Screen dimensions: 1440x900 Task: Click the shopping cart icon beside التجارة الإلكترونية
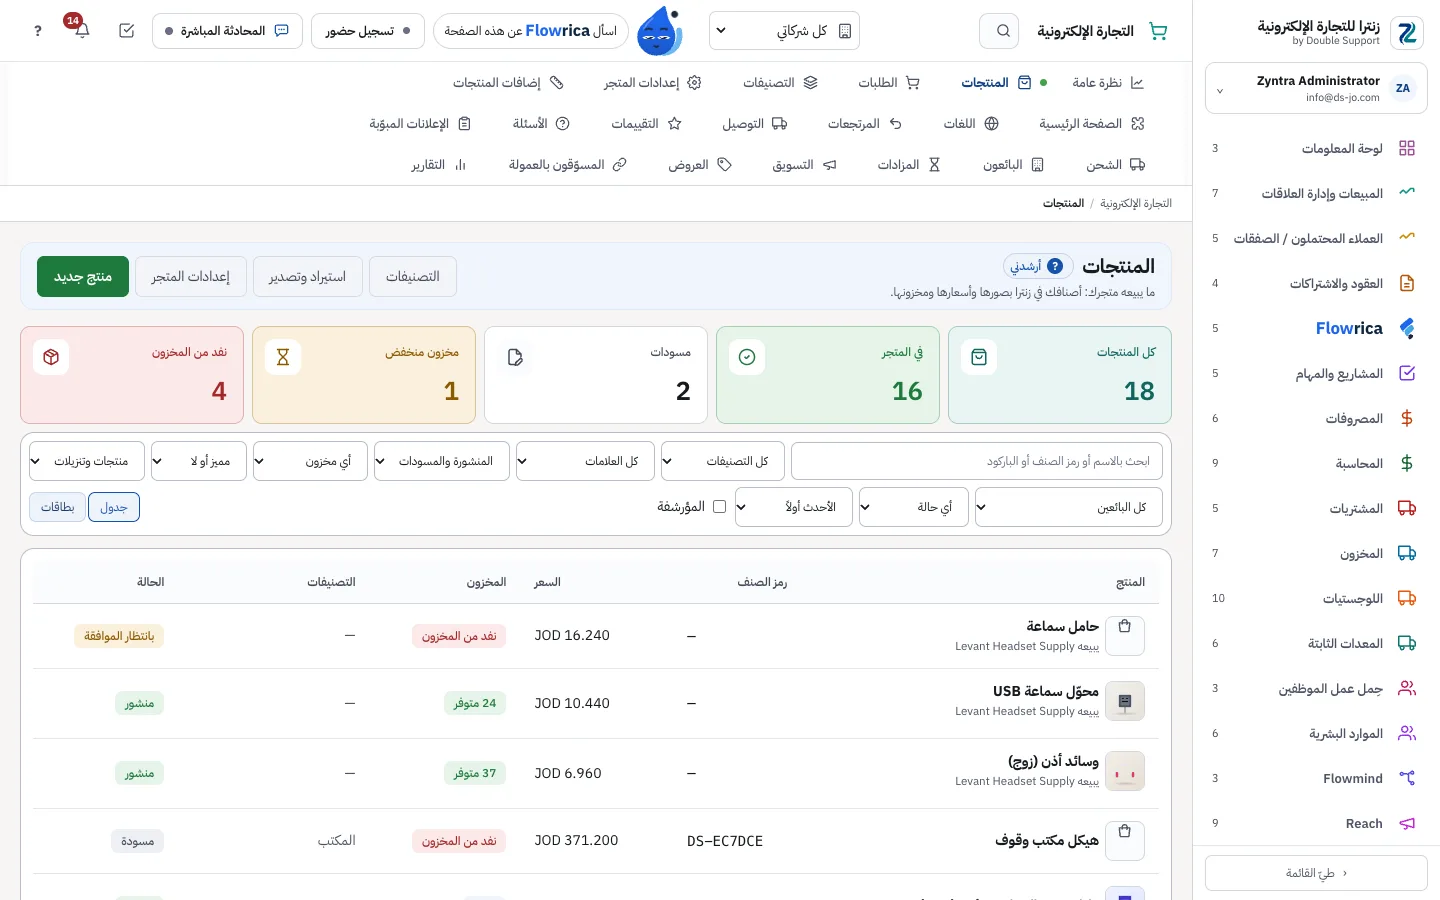click(1158, 31)
